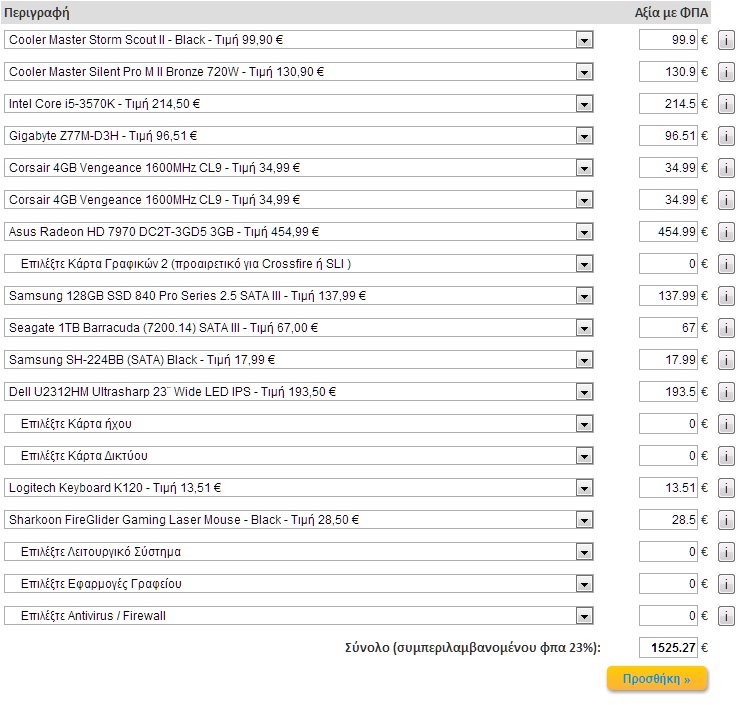749x705 pixels.
Task: Click info icon for Antivirus / Firewall row
Action: (x=726, y=616)
